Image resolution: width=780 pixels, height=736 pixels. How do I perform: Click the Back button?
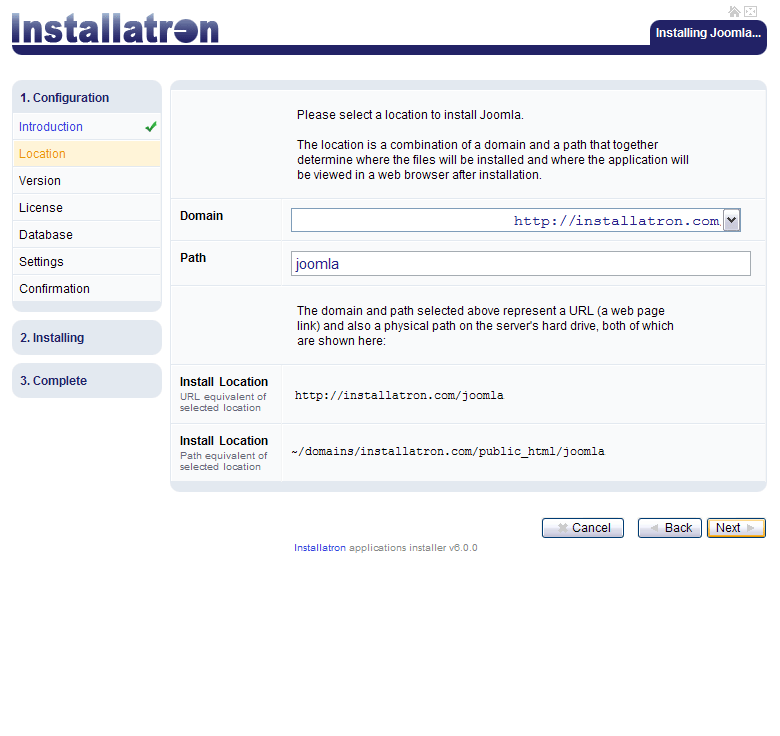point(670,528)
